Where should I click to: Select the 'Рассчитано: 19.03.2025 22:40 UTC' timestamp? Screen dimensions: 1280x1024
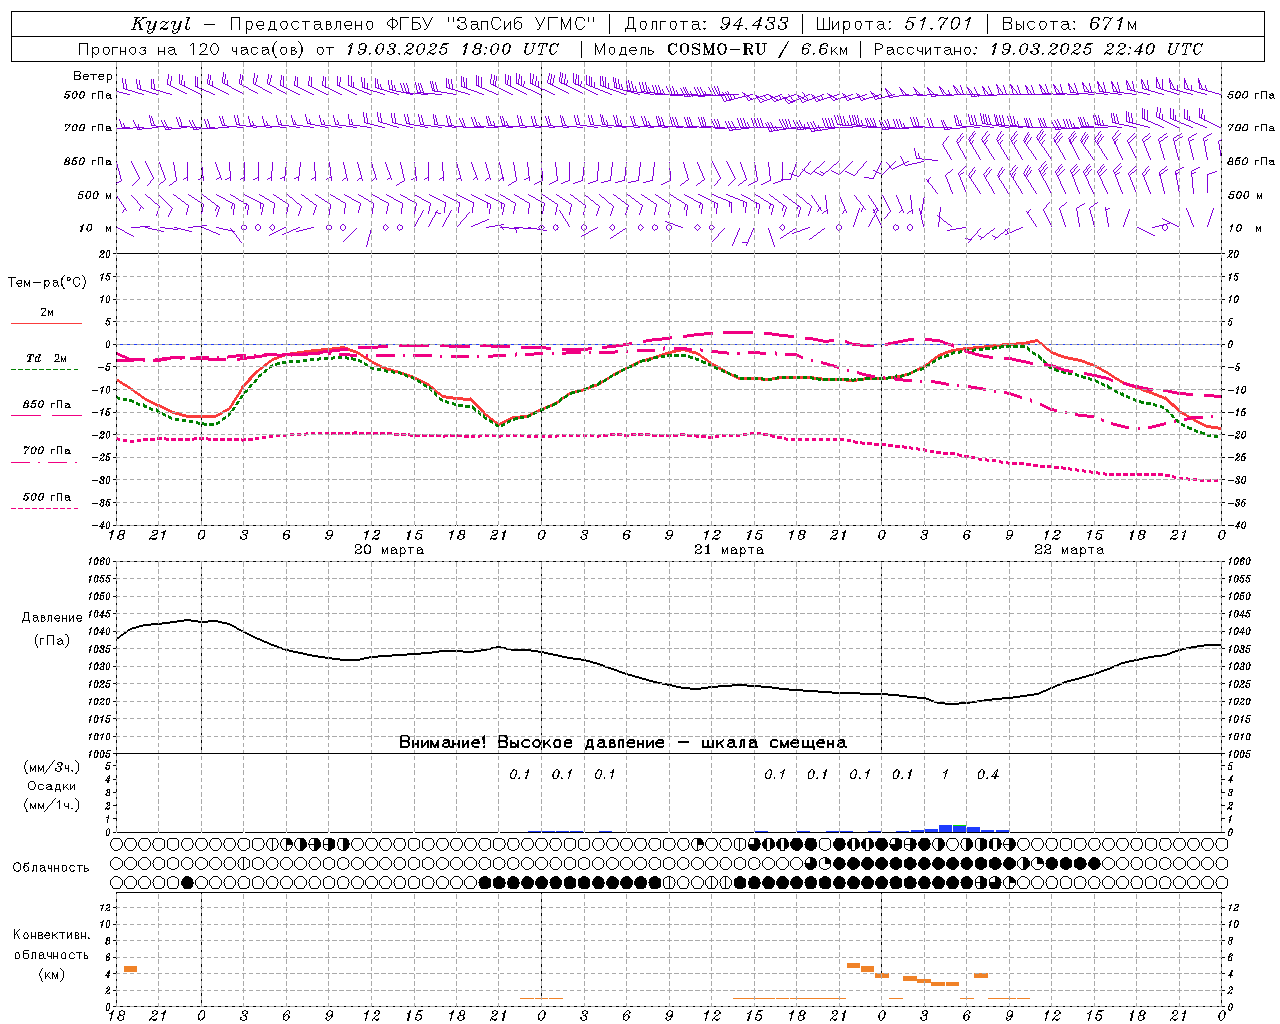(x=1038, y=49)
